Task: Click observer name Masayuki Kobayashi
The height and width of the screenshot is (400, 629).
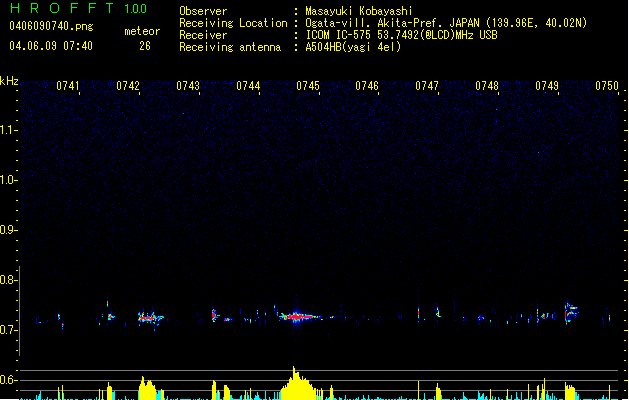Action: pyautogui.click(x=359, y=11)
